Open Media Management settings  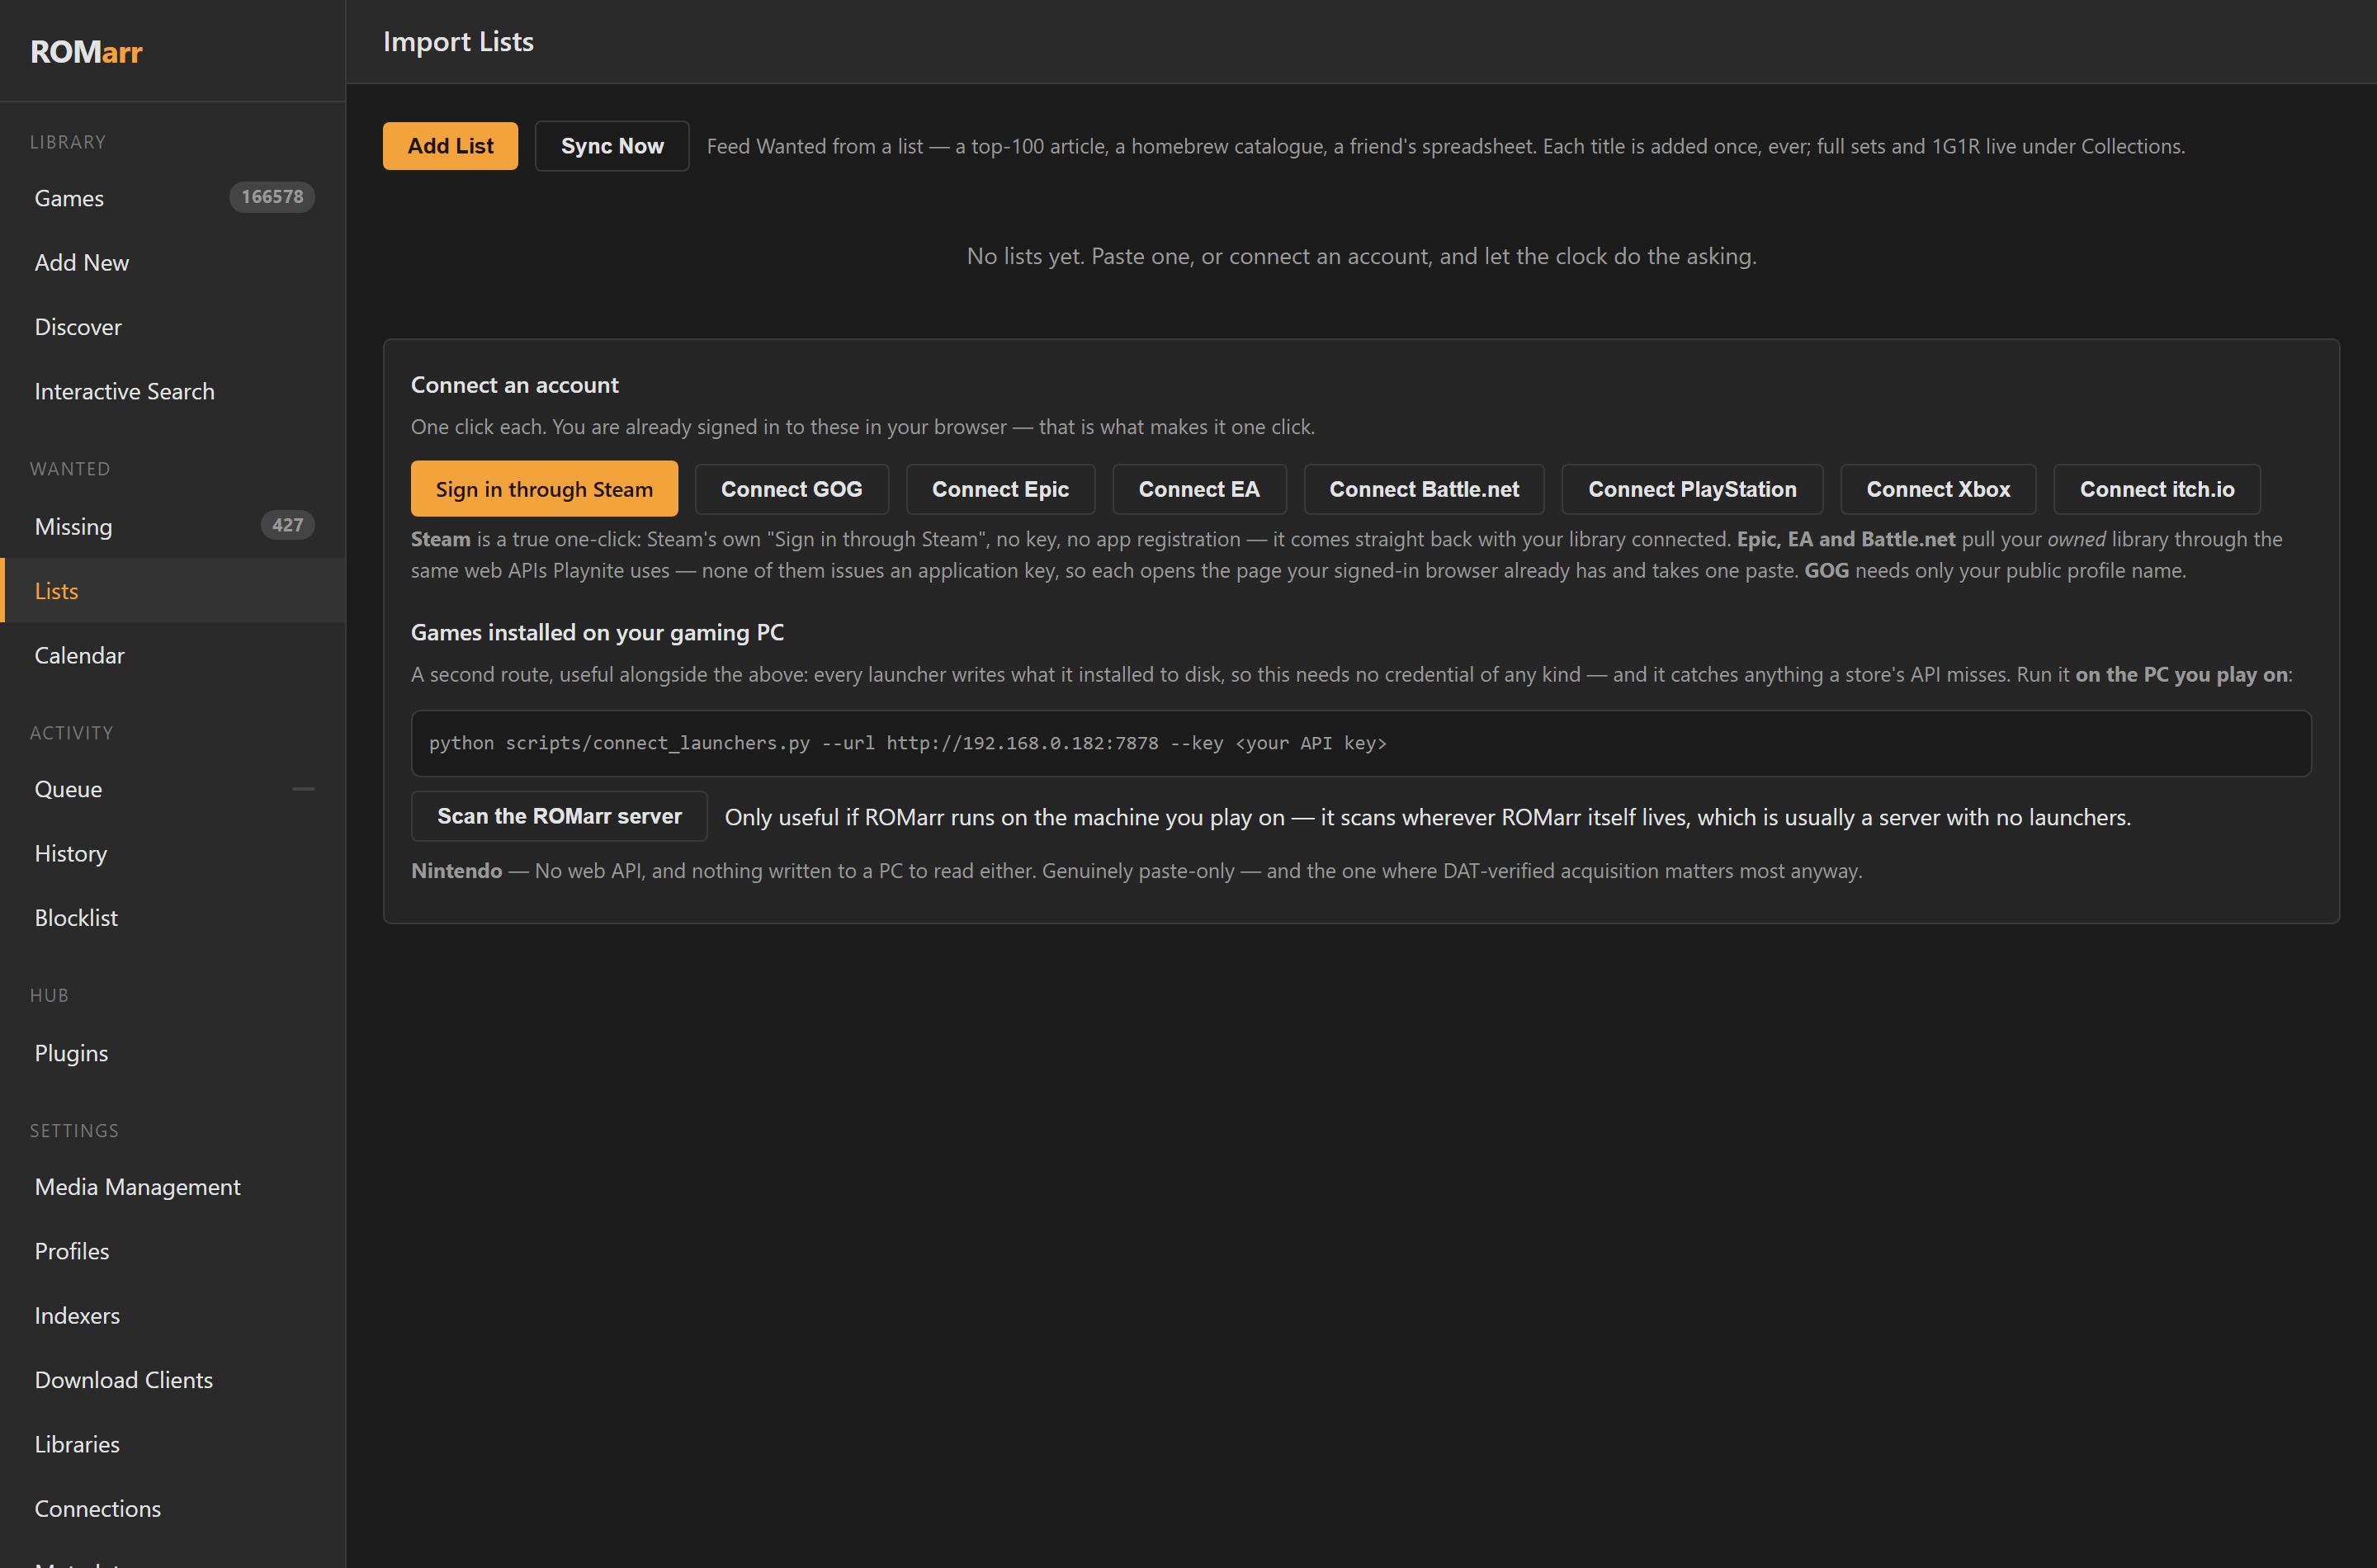(172, 1187)
